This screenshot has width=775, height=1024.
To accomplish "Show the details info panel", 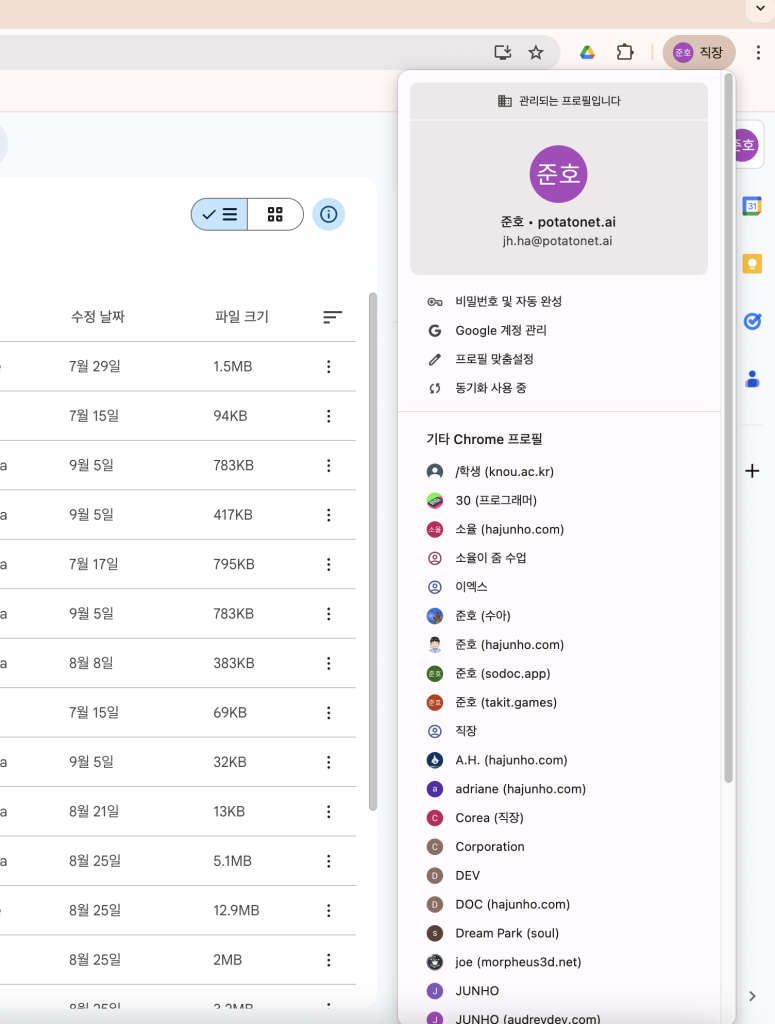I will click(x=329, y=214).
